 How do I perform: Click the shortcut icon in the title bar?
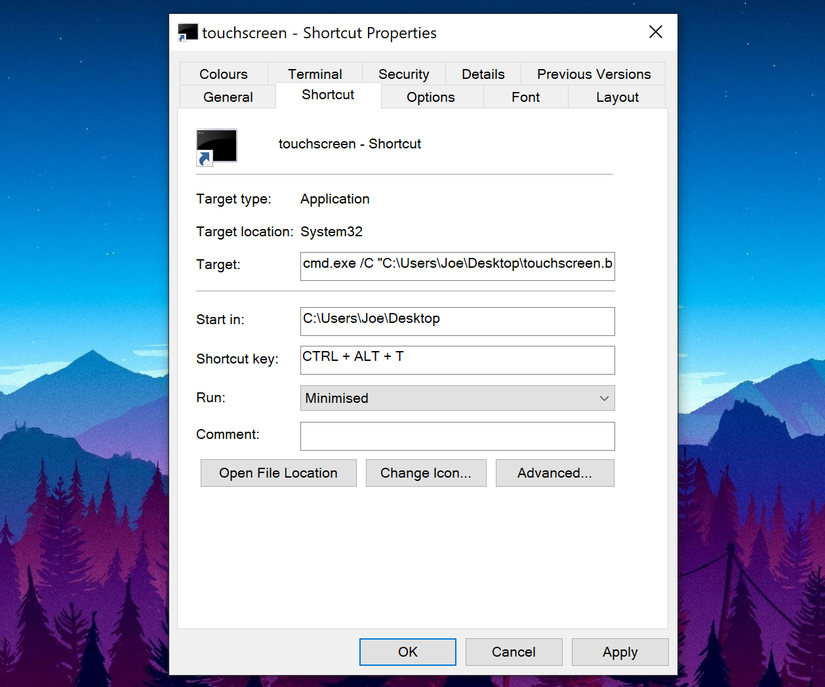coord(188,33)
